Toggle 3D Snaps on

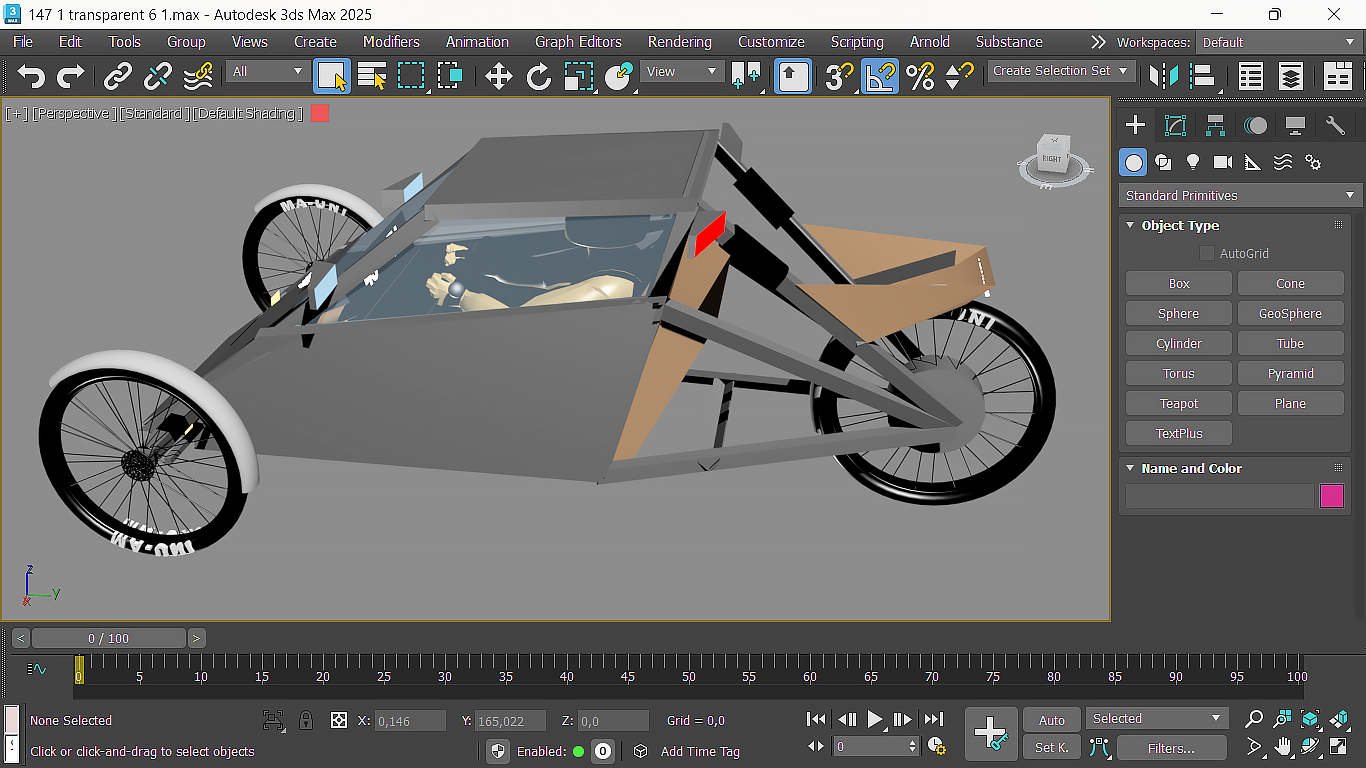click(x=839, y=77)
